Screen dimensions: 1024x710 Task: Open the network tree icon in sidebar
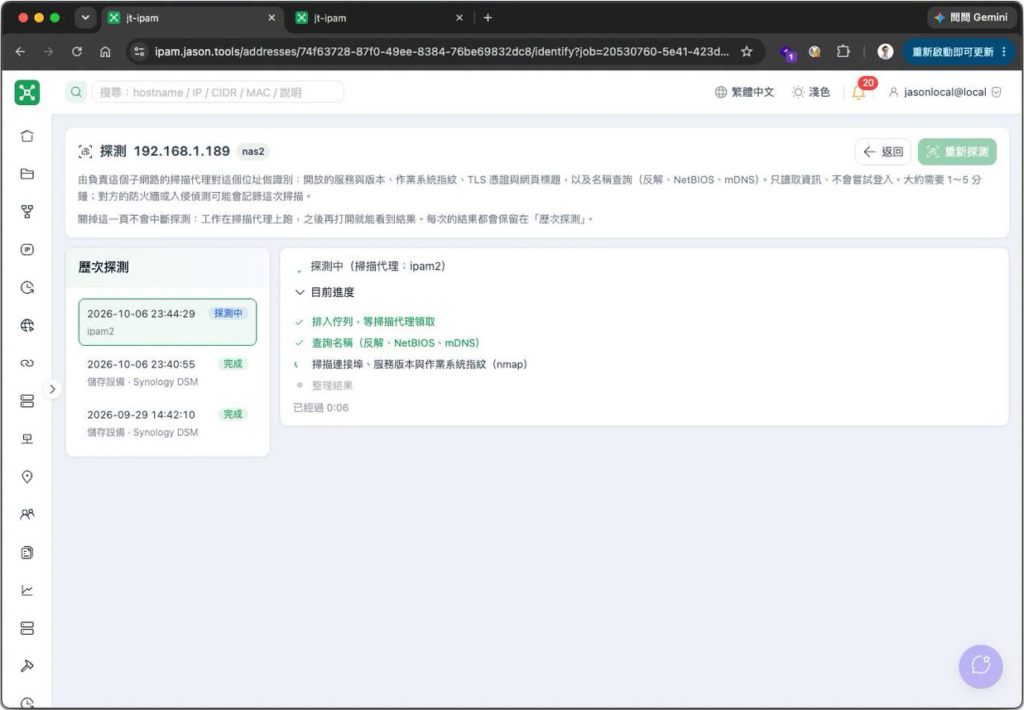[27, 212]
